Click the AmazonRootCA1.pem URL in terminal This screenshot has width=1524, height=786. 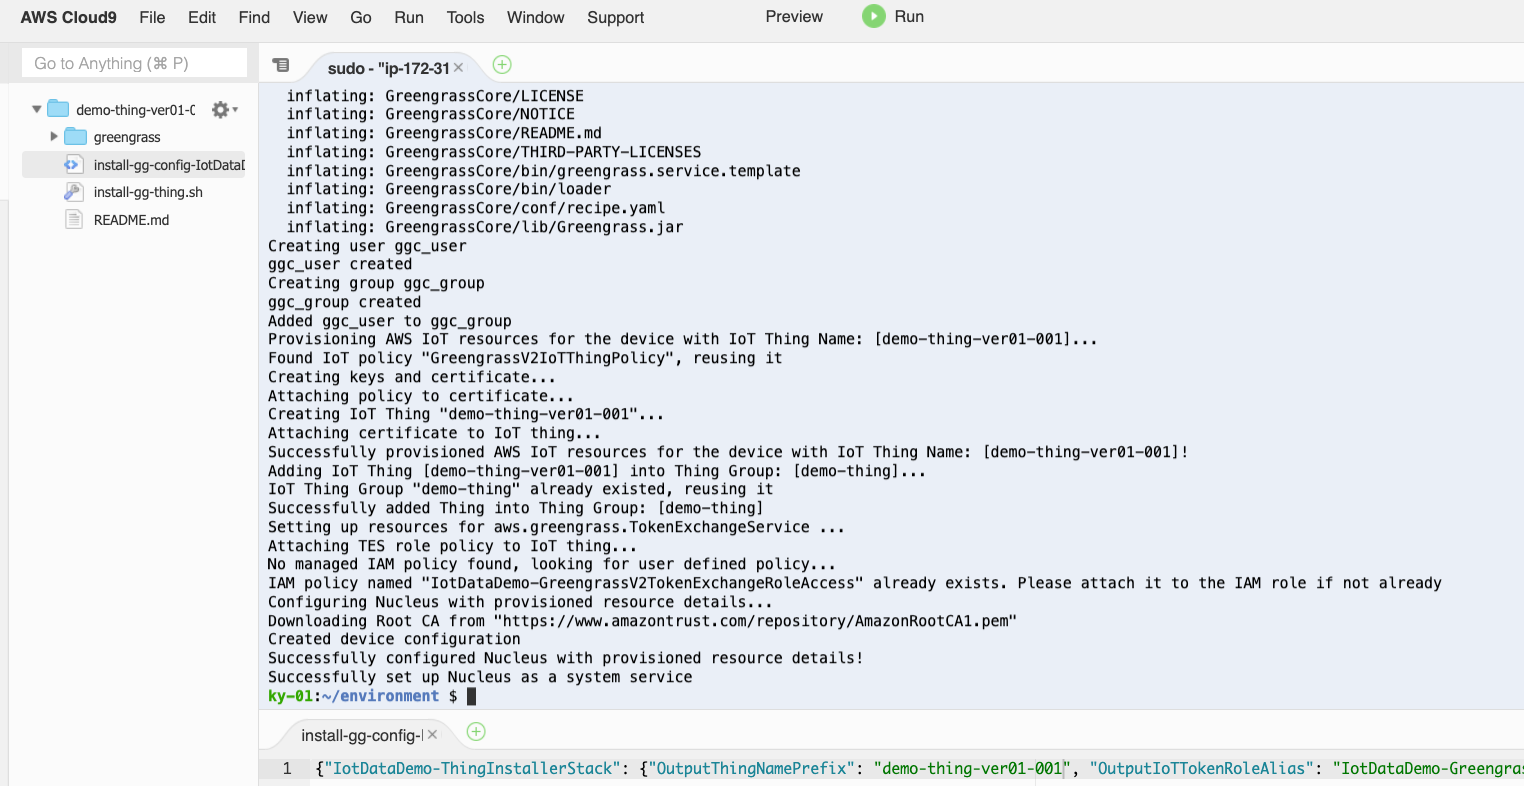coord(755,621)
